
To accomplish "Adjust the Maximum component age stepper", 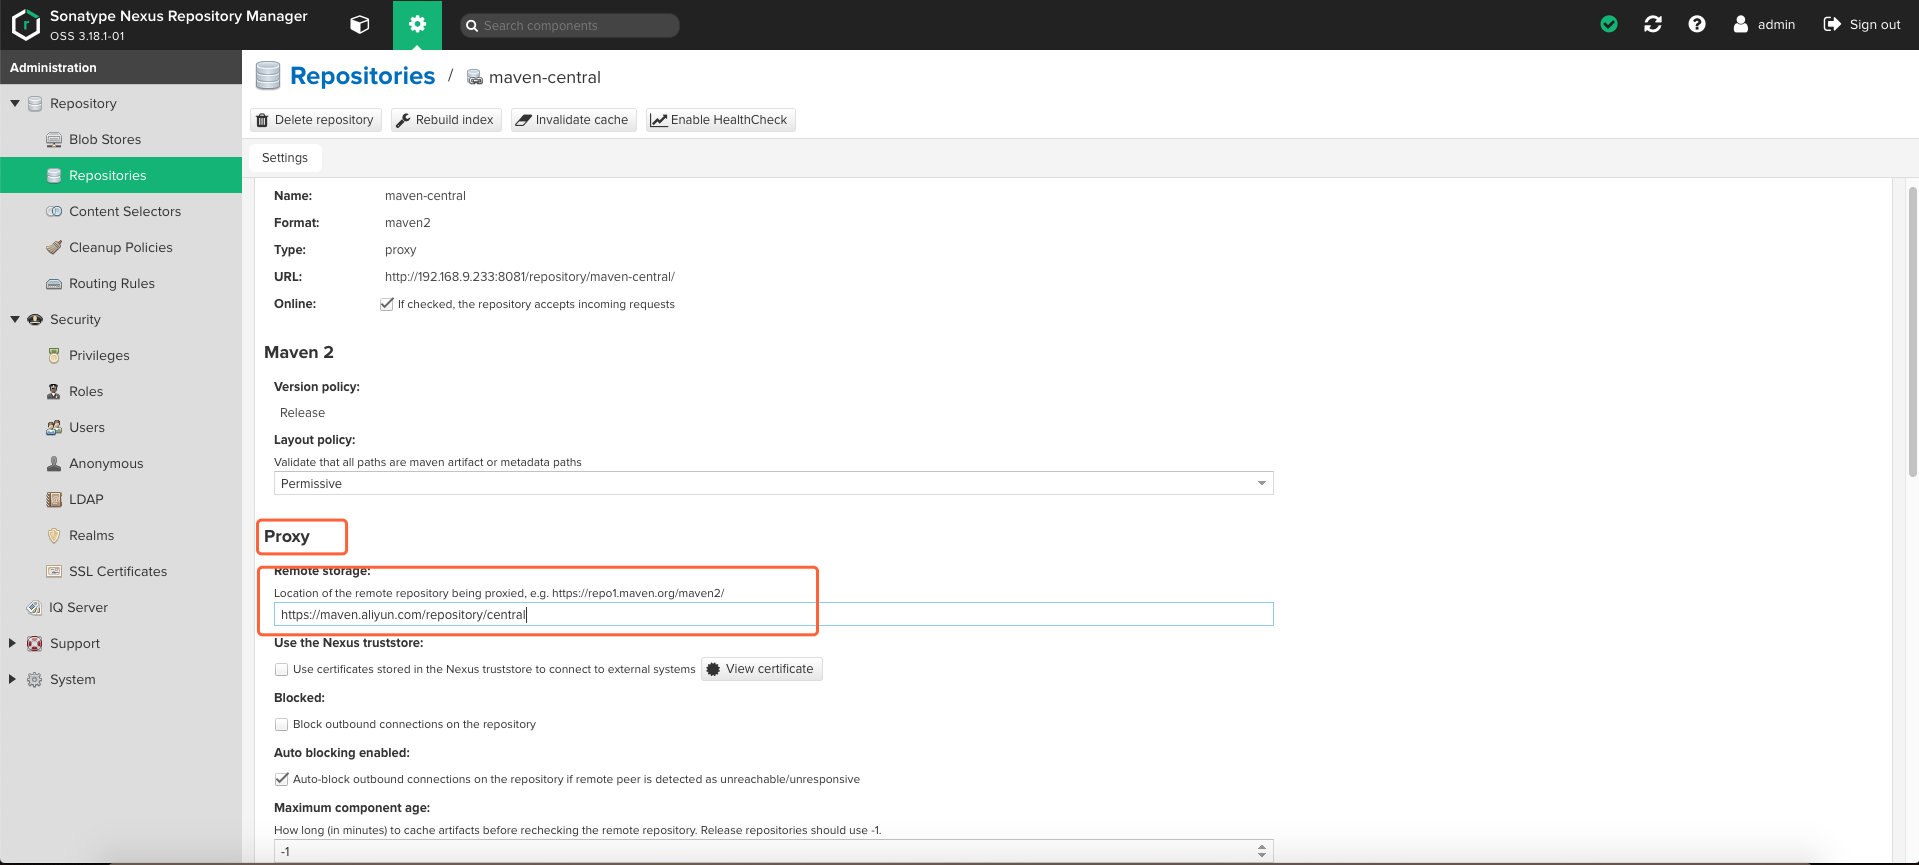I will point(1262,851).
